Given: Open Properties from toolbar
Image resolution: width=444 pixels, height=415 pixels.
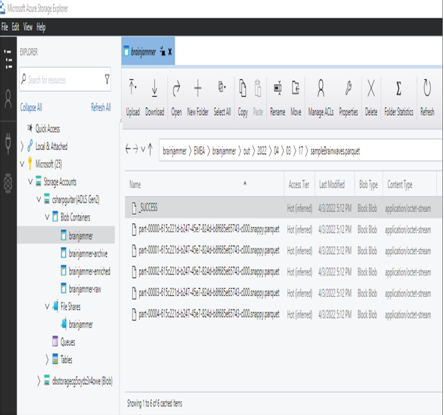Looking at the screenshot, I should pos(348,98).
